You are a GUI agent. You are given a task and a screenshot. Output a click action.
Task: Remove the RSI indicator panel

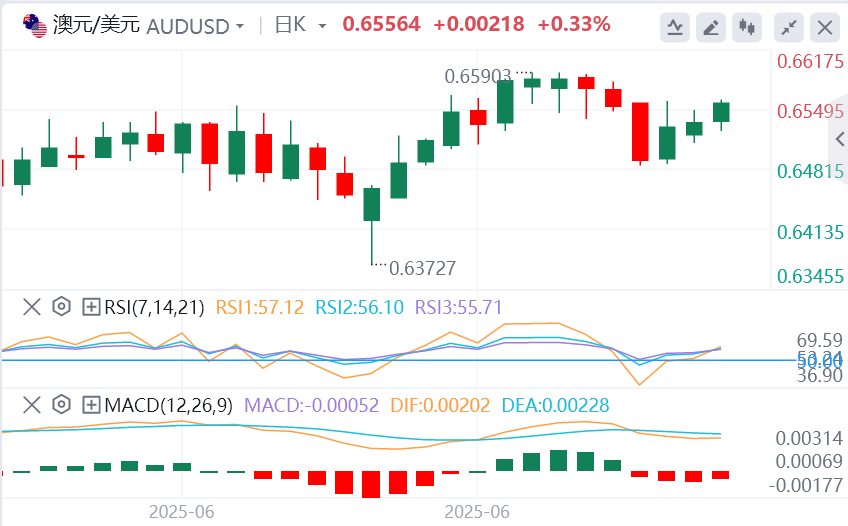coord(32,307)
